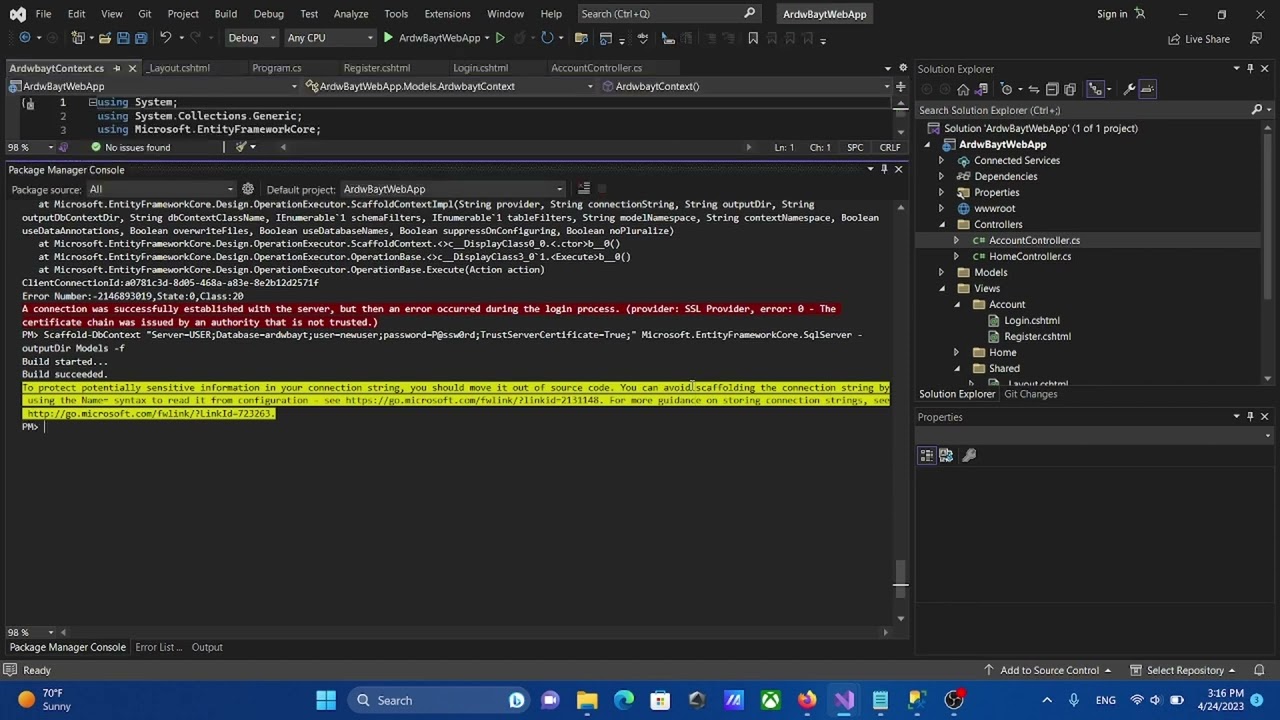Close the ArdwbaytContext.cs tab

(x=133, y=68)
